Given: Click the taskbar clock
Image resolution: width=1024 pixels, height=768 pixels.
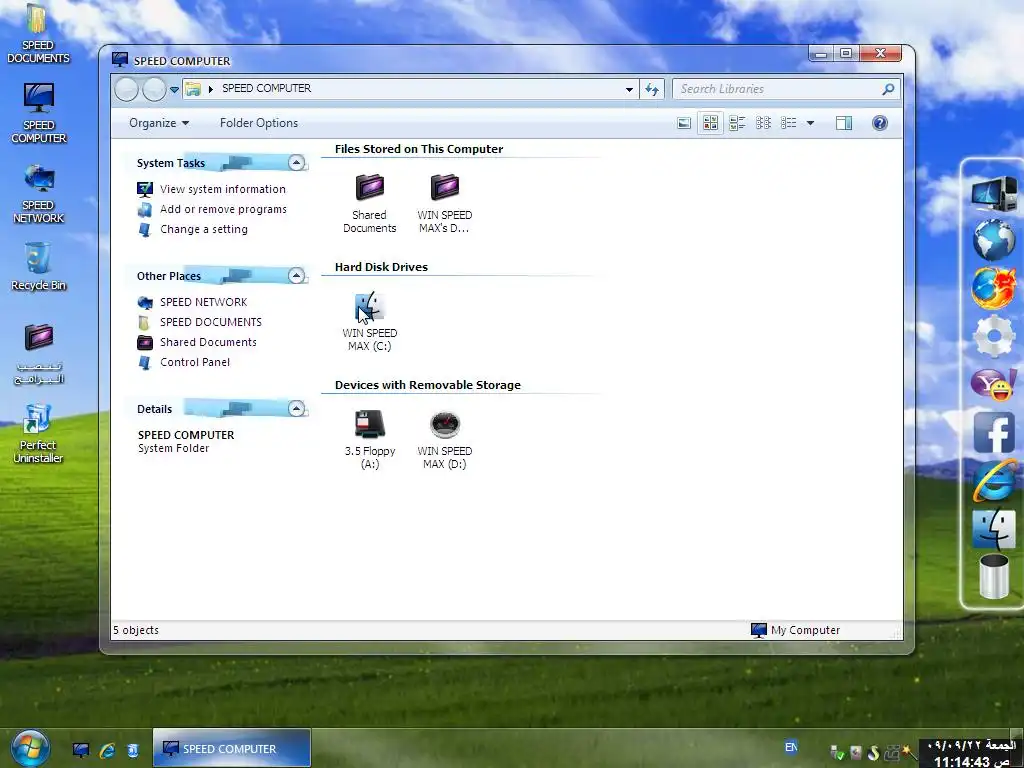Looking at the screenshot, I should point(971,754).
